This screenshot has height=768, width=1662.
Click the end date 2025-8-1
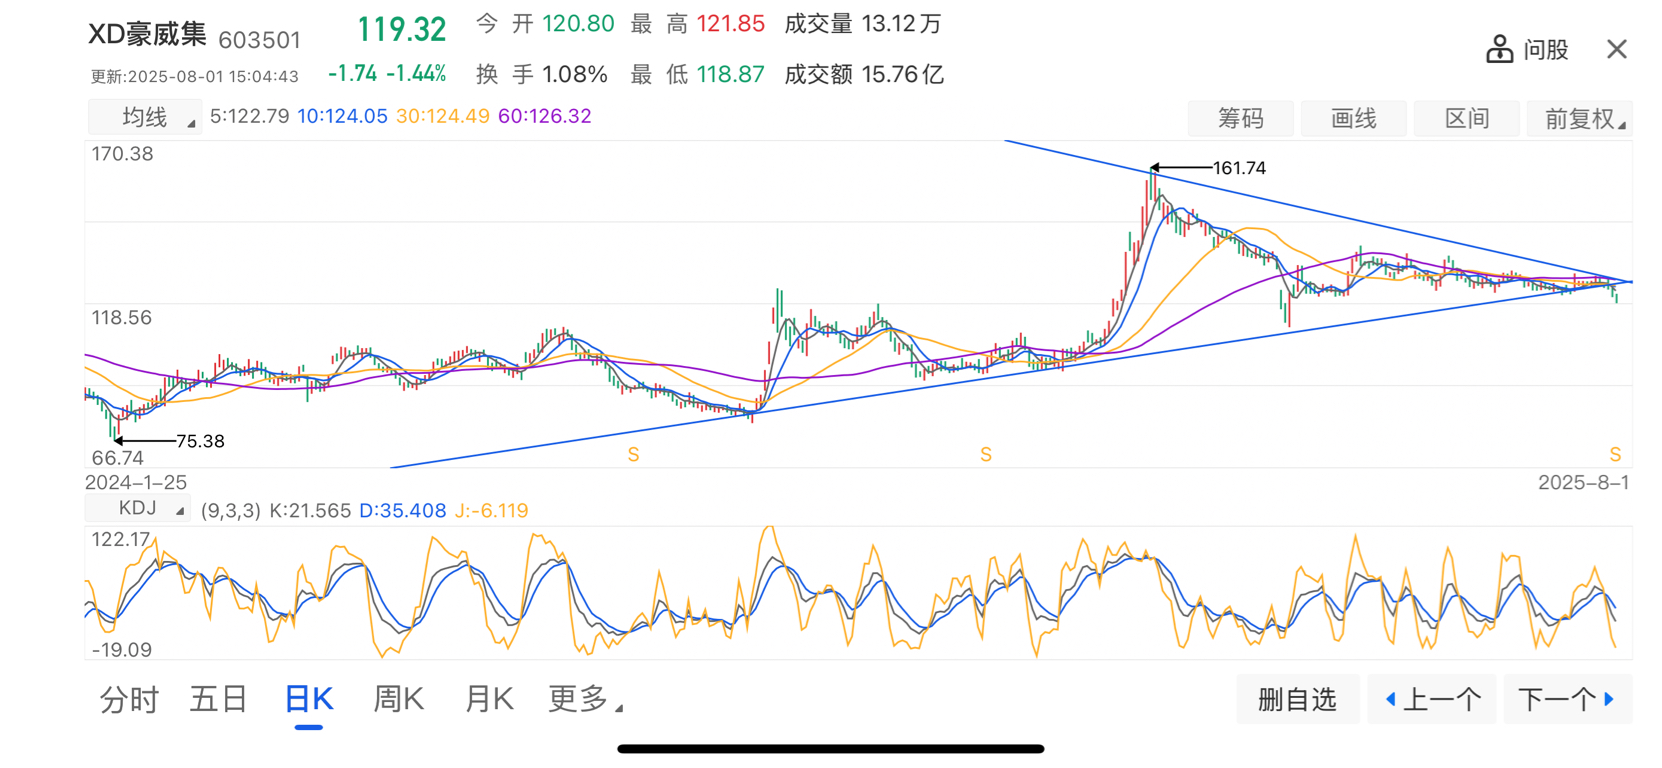point(1583,482)
